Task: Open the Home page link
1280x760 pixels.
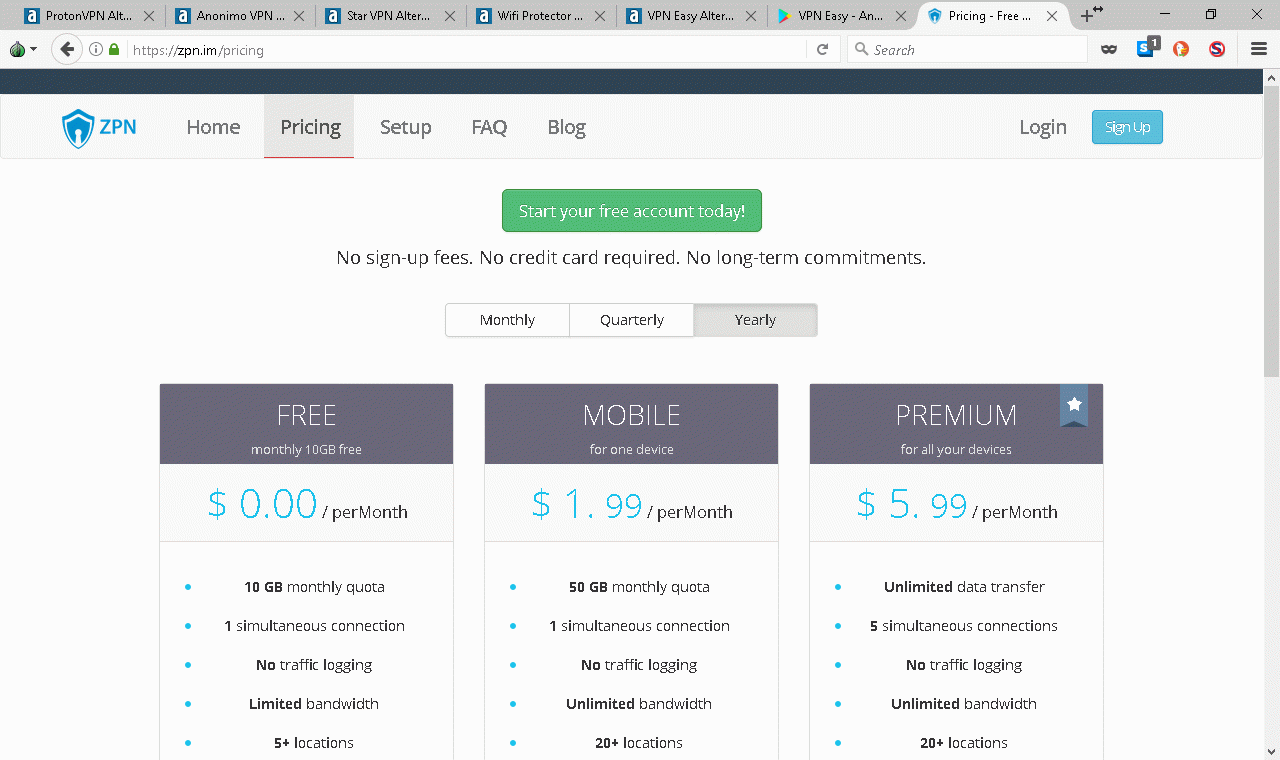Action: pos(213,127)
